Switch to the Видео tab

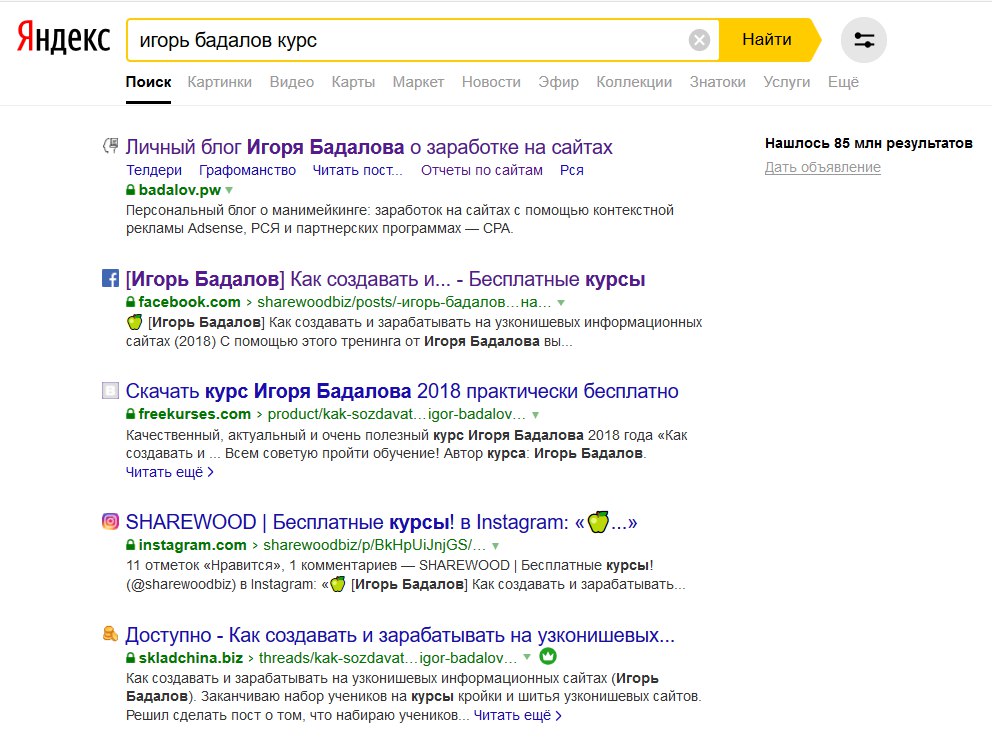pyautogui.click(x=292, y=82)
